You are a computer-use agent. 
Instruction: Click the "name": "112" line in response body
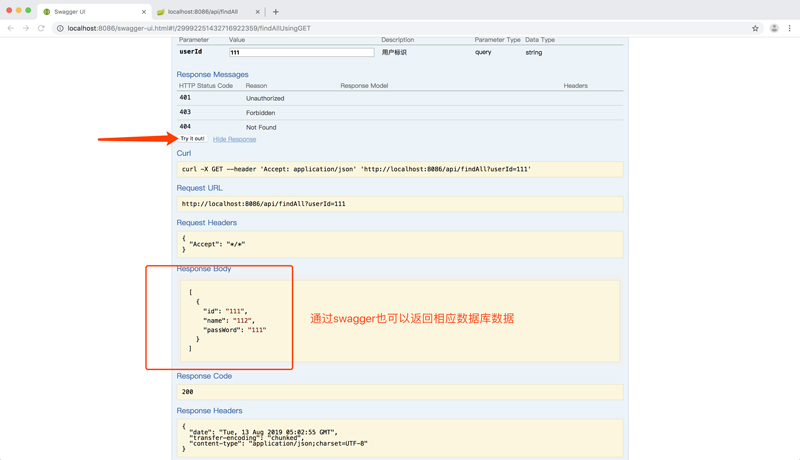point(229,321)
